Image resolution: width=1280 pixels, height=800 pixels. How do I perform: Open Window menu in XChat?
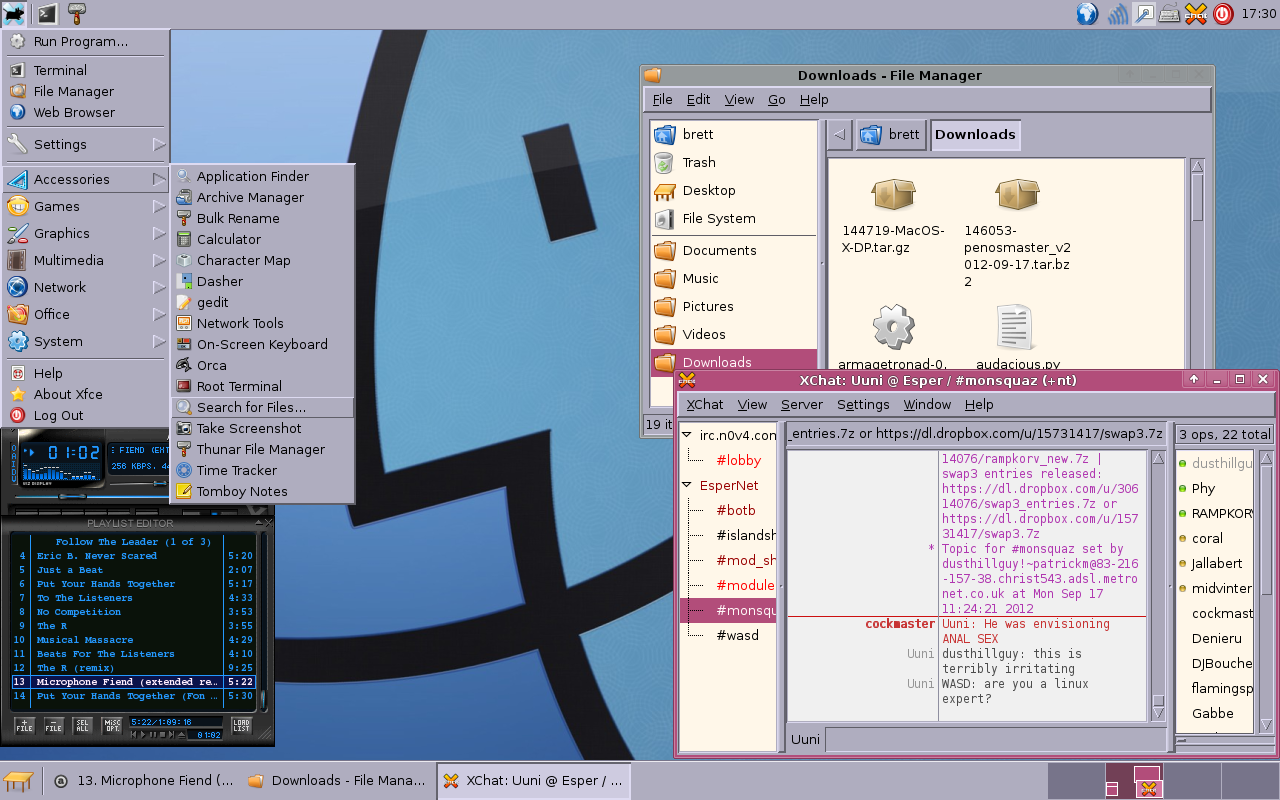(927, 404)
